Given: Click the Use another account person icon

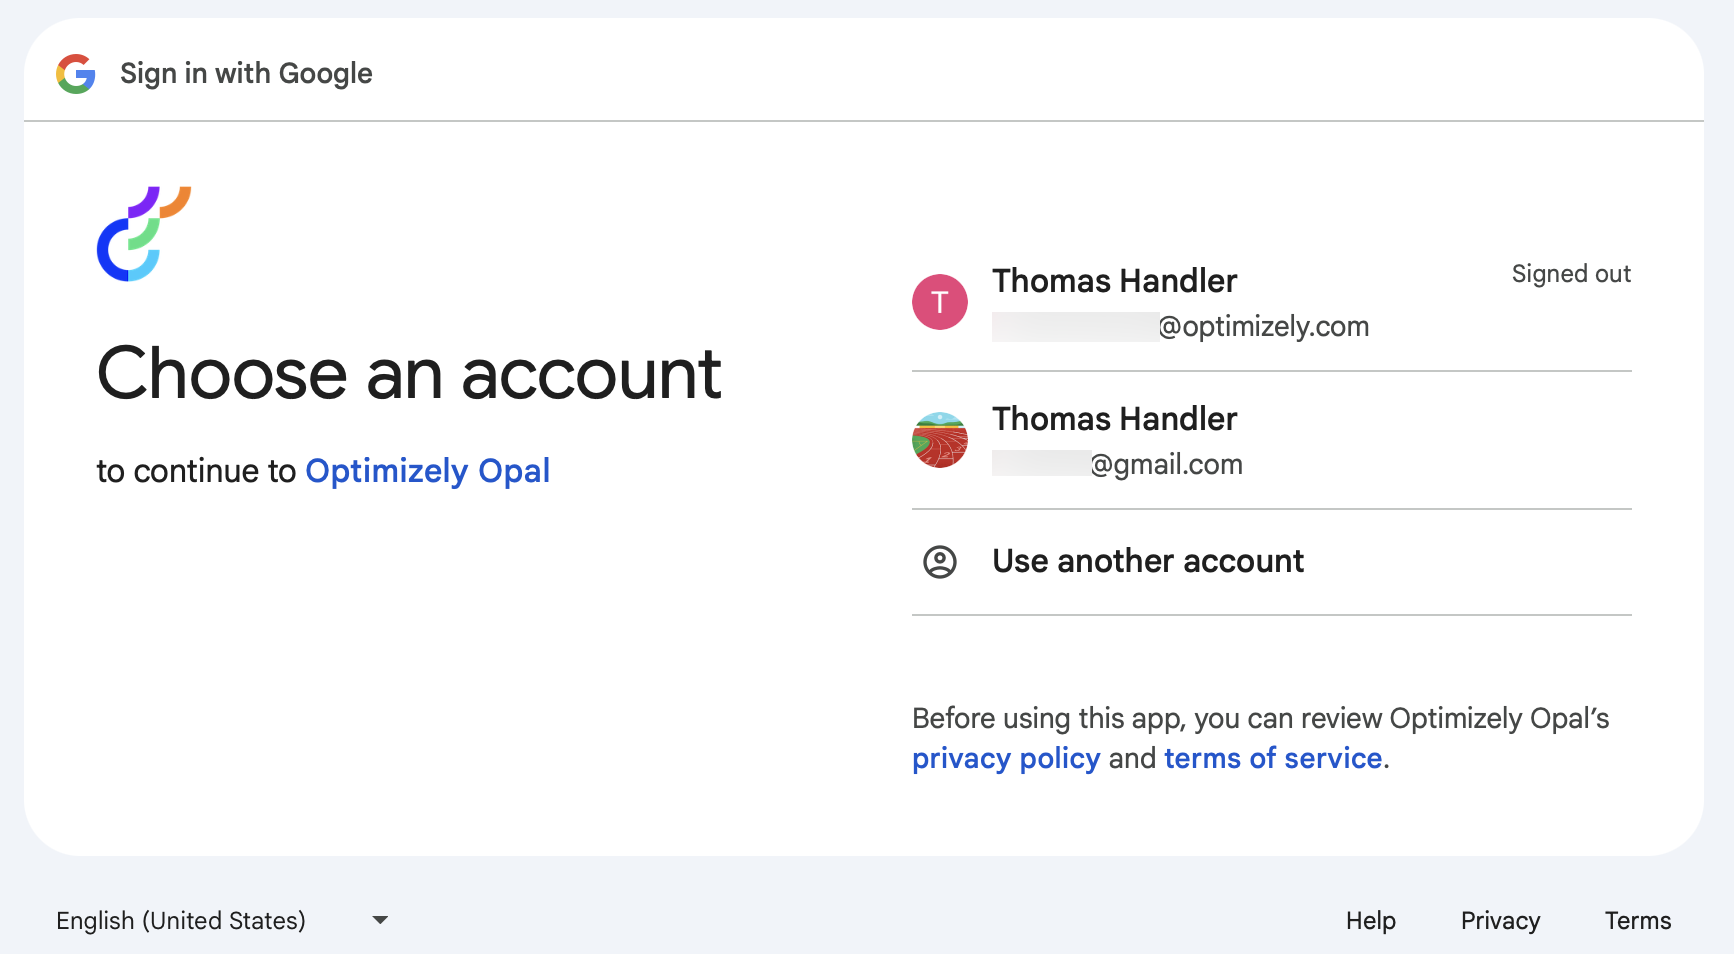Looking at the screenshot, I should 939,562.
